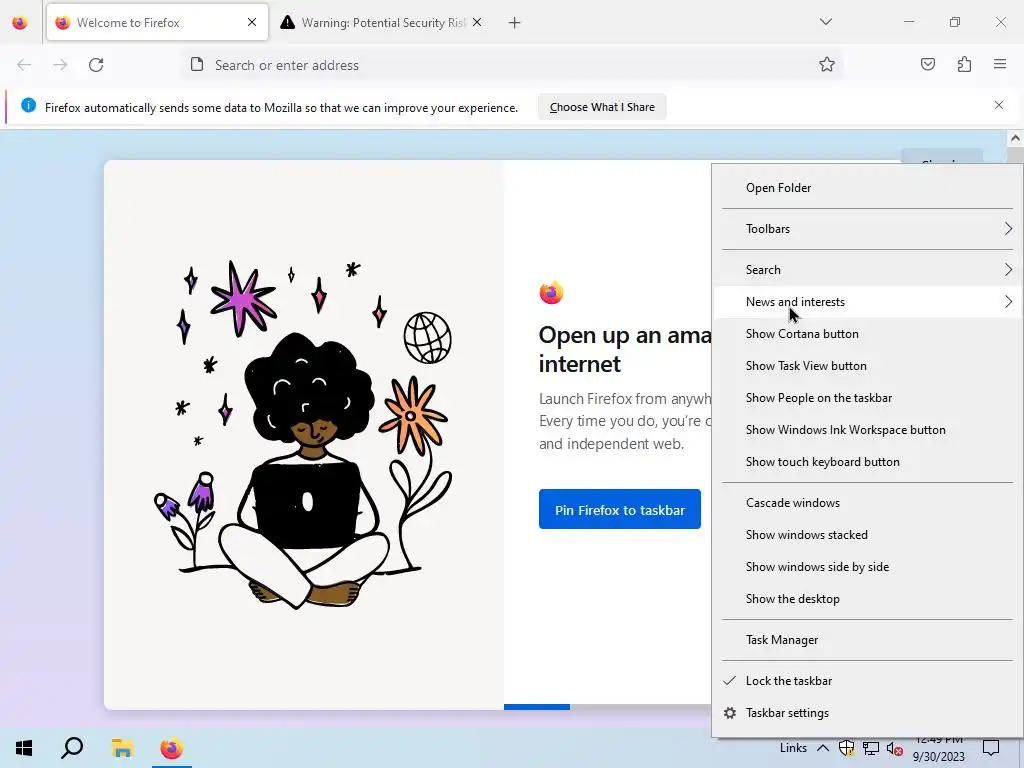Choose Show windows side by side
The image size is (1024, 768).
867,567
